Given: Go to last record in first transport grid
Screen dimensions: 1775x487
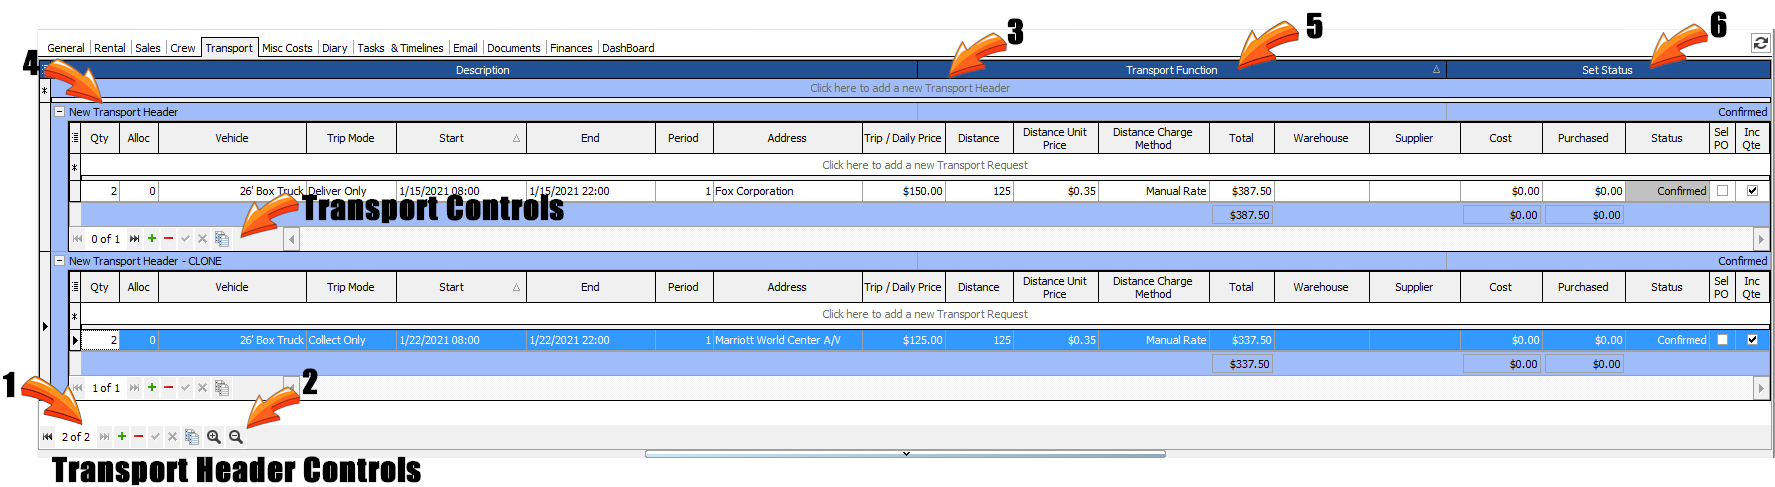Looking at the screenshot, I should click(134, 239).
